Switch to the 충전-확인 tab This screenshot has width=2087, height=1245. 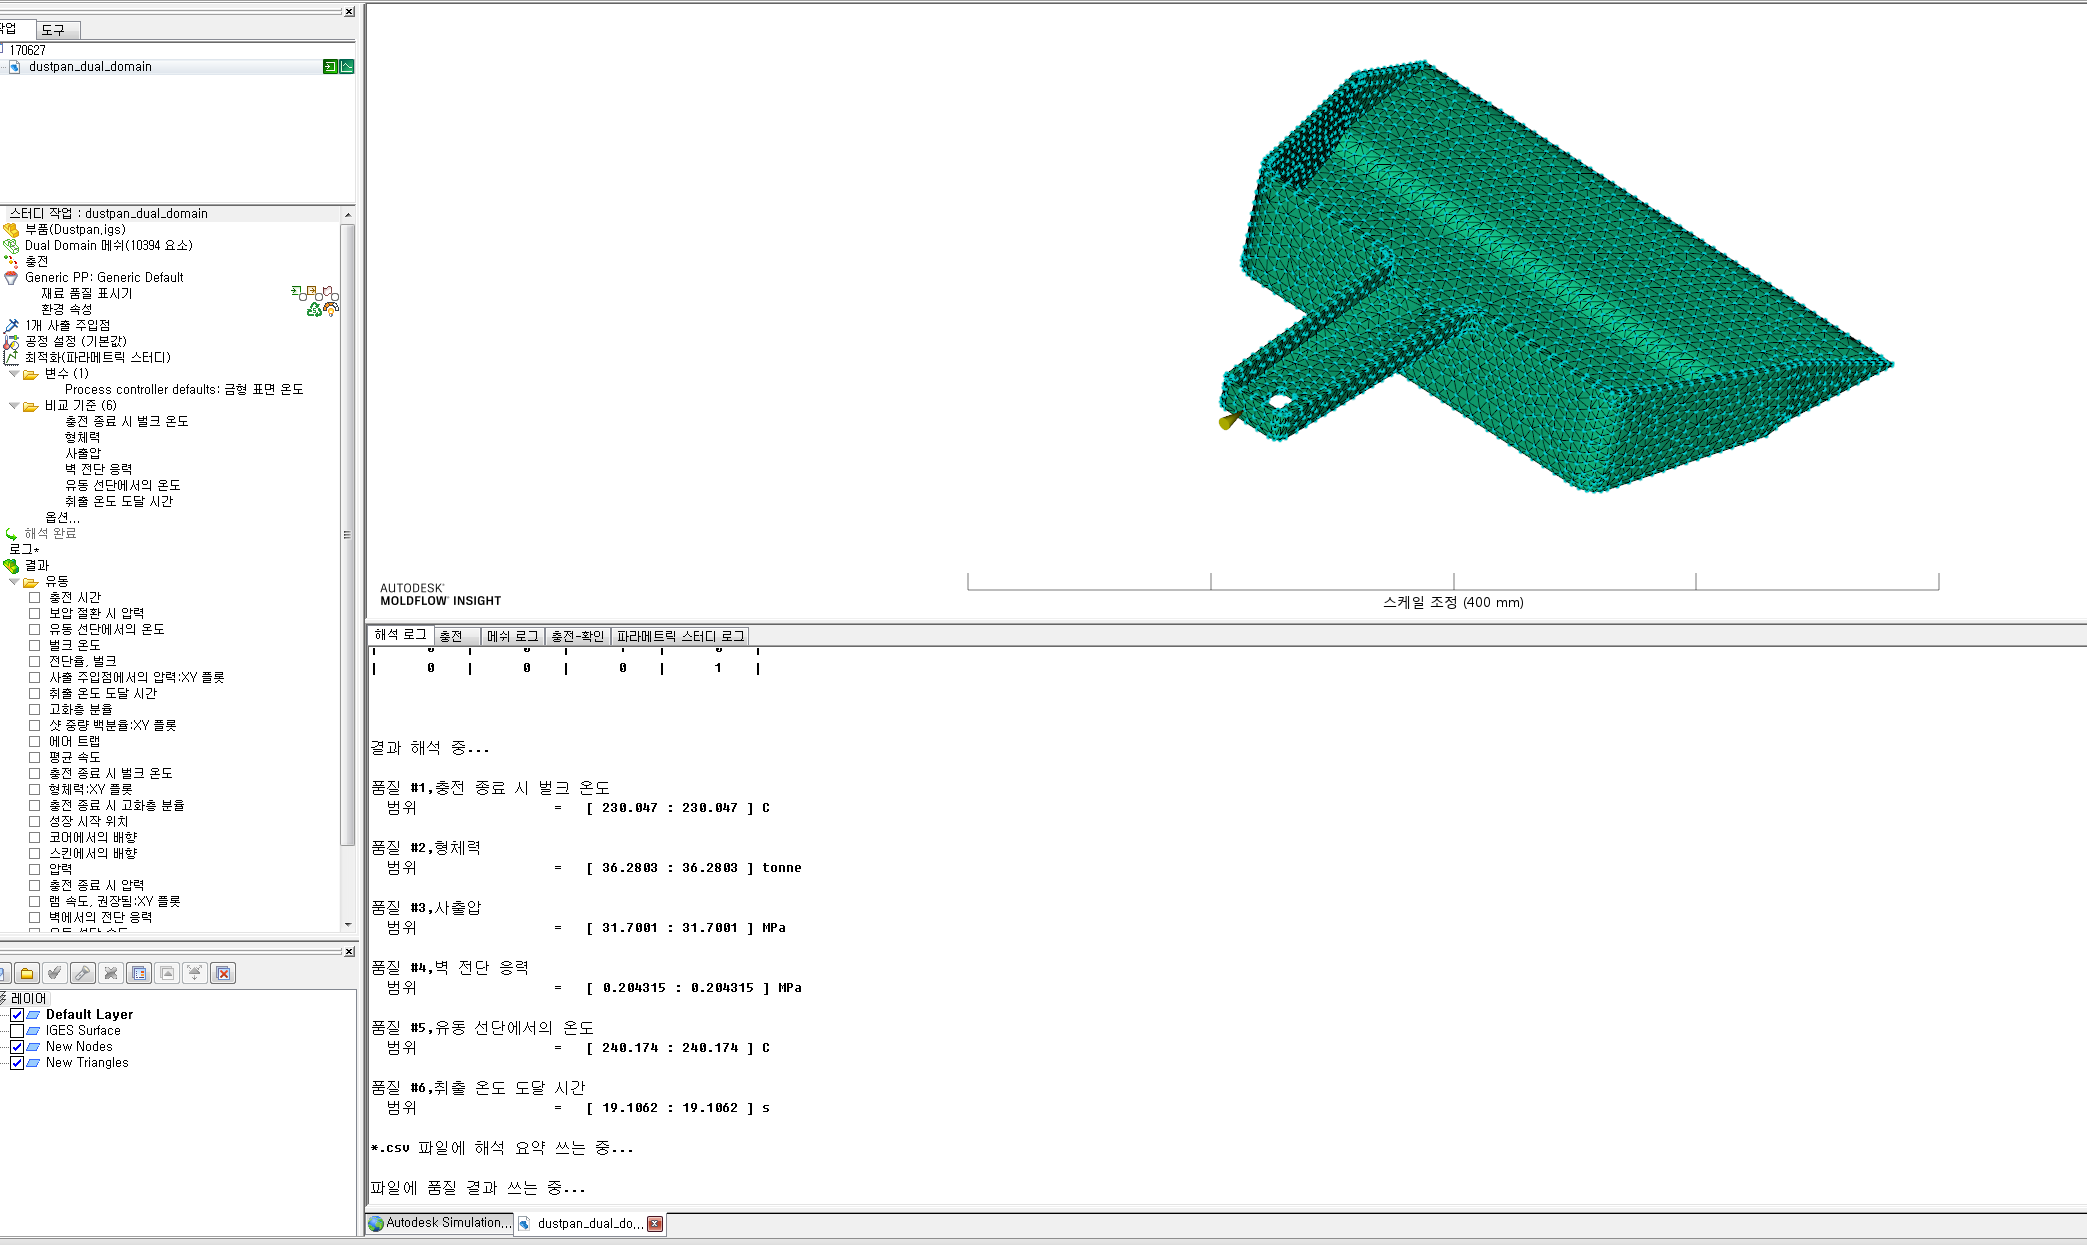578,636
